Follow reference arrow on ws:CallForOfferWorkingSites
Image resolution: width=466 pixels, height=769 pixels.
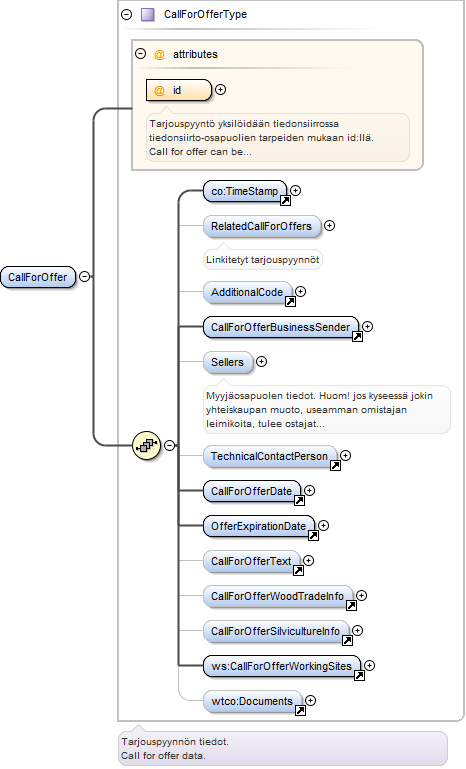coord(359,676)
